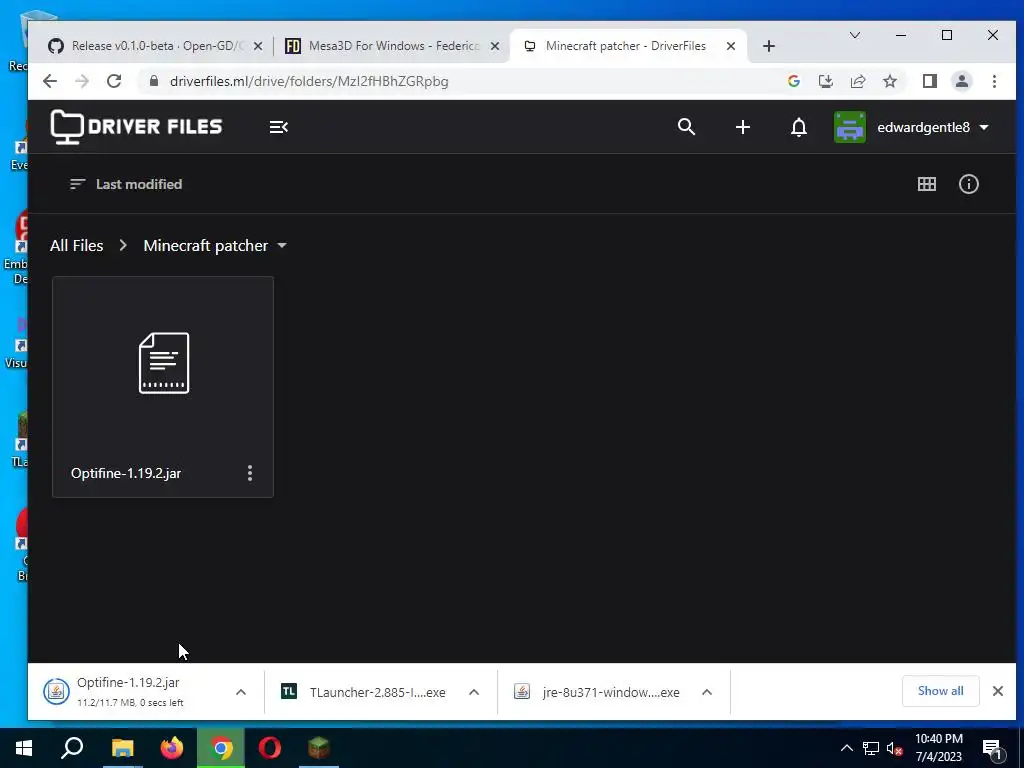Open options for Optifine-1.19.2.jar card
1024x768 pixels.
(249, 473)
